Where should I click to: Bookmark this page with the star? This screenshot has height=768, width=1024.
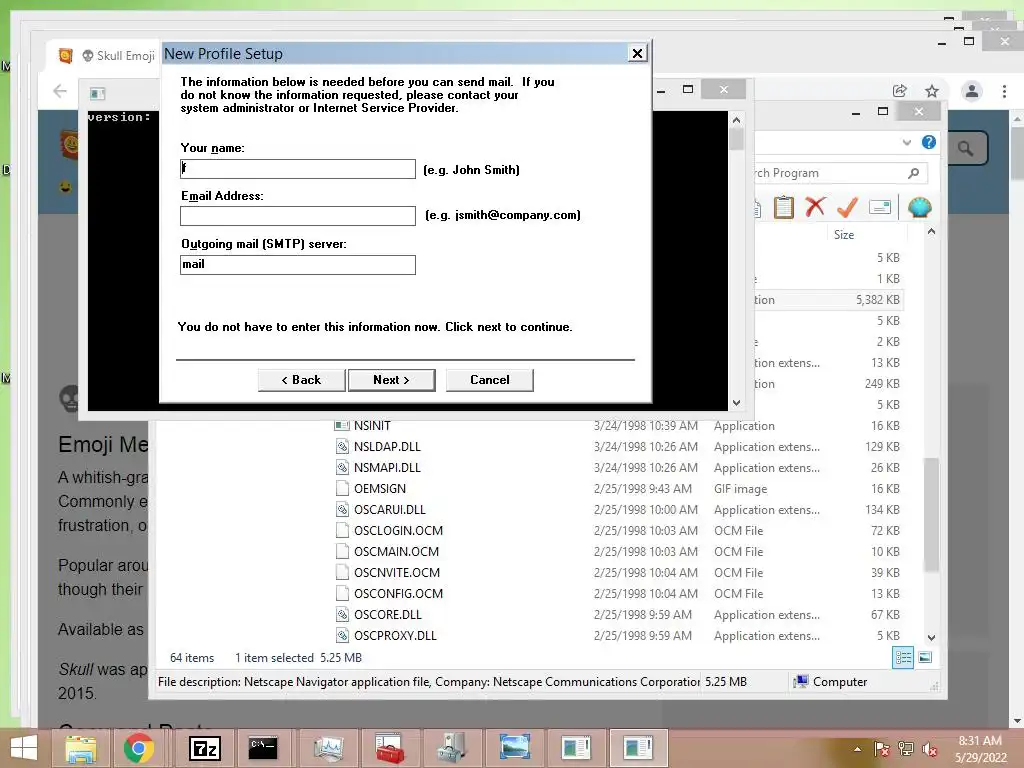932,91
